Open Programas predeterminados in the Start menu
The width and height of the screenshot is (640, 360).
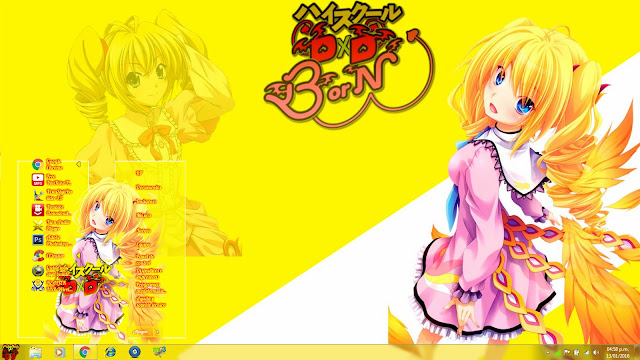pyautogui.click(x=150, y=288)
